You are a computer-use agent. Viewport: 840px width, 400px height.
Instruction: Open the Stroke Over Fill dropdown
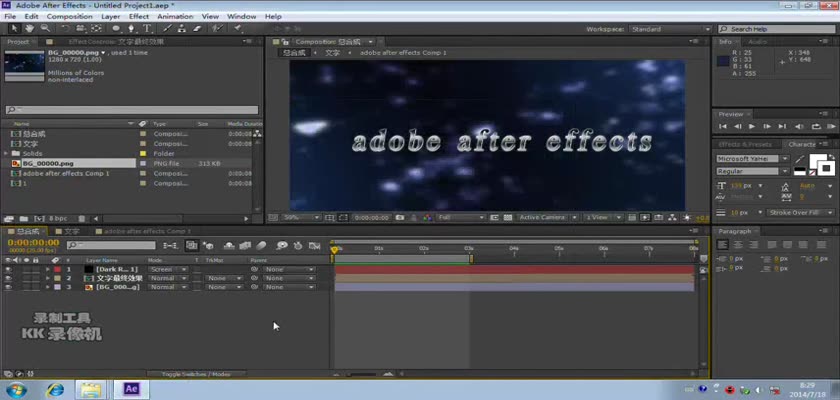800,213
